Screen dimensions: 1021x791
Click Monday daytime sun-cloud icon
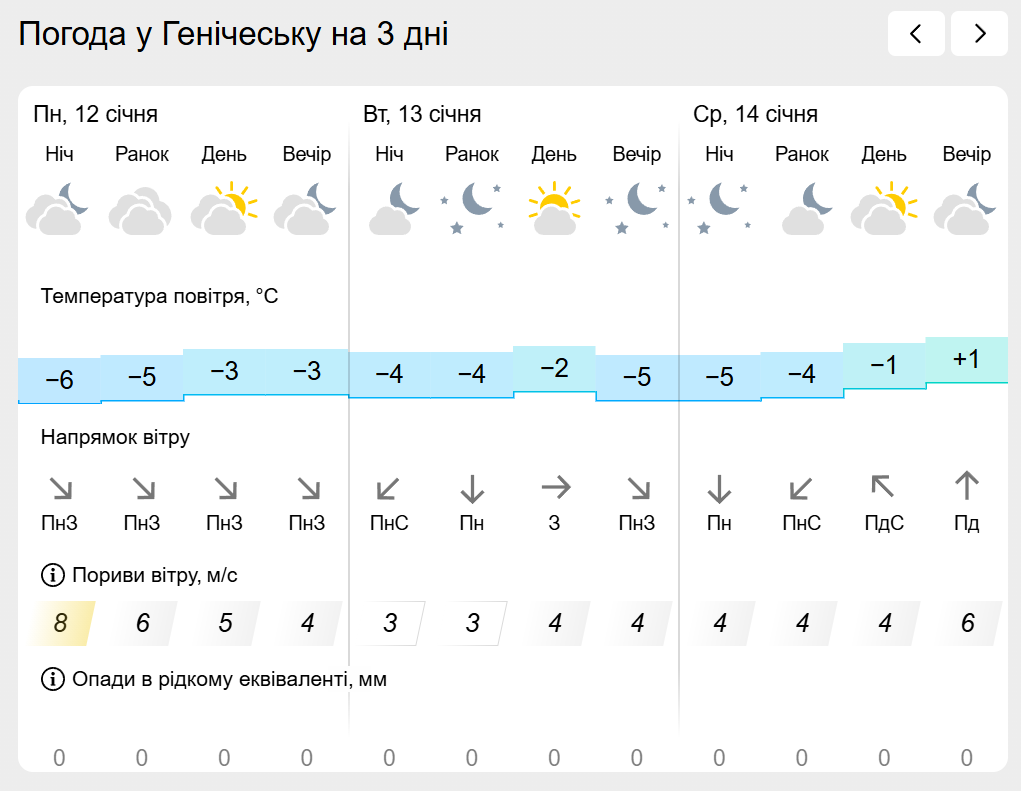[x=224, y=208]
